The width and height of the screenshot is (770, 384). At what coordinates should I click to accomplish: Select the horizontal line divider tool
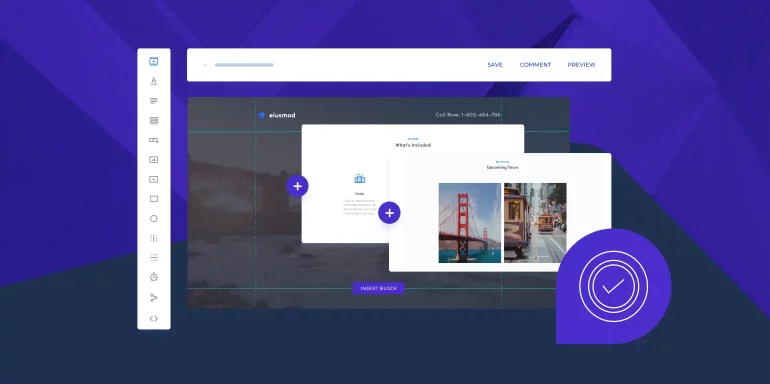tap(154, 257)
